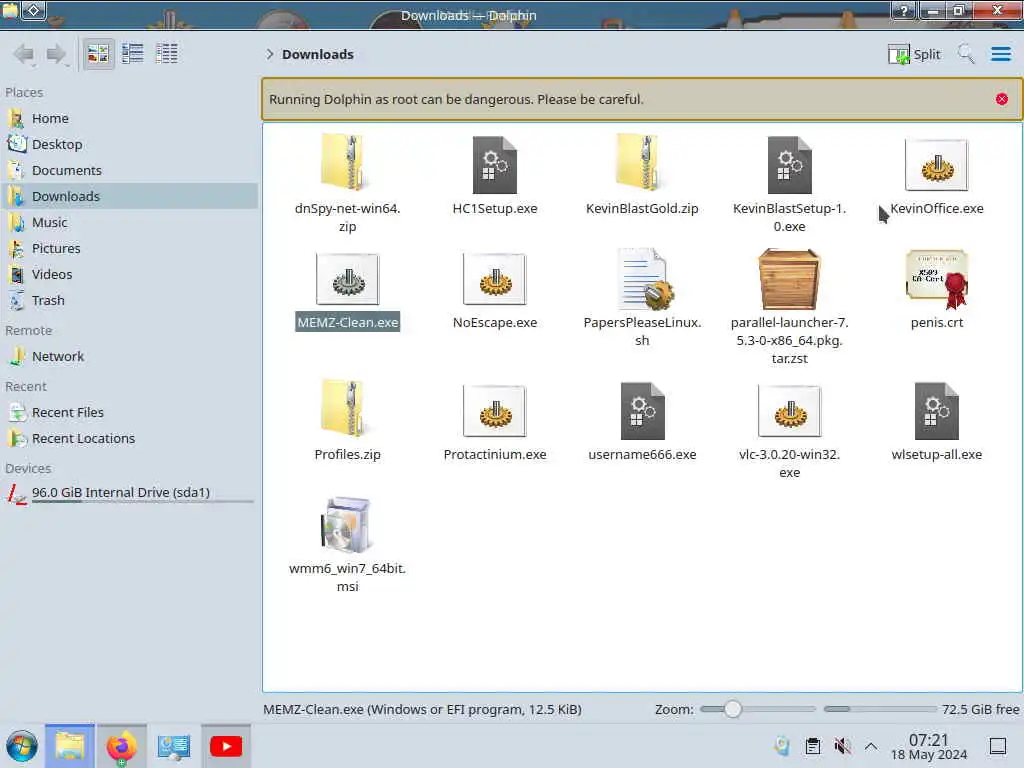The image size is (1024, 768).
Task: Select vlc-3.0.20-win32.exe file icon
Action: (790, 411)
